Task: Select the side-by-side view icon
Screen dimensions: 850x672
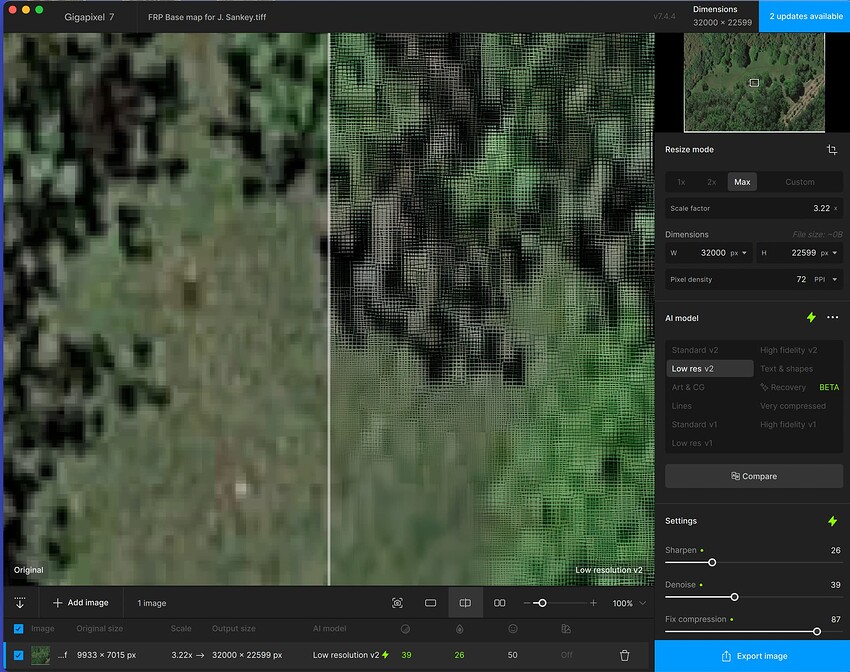Action: coord(500,603)
